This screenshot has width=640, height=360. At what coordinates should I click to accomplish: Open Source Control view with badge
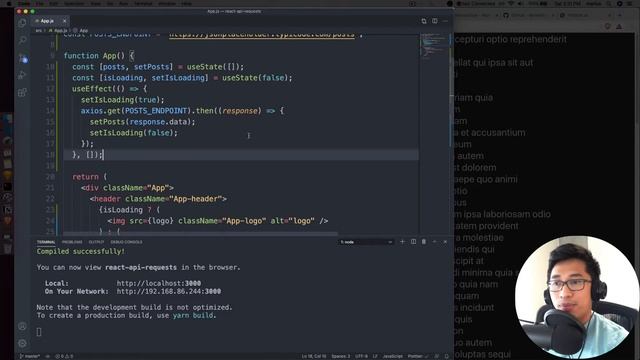23,58
